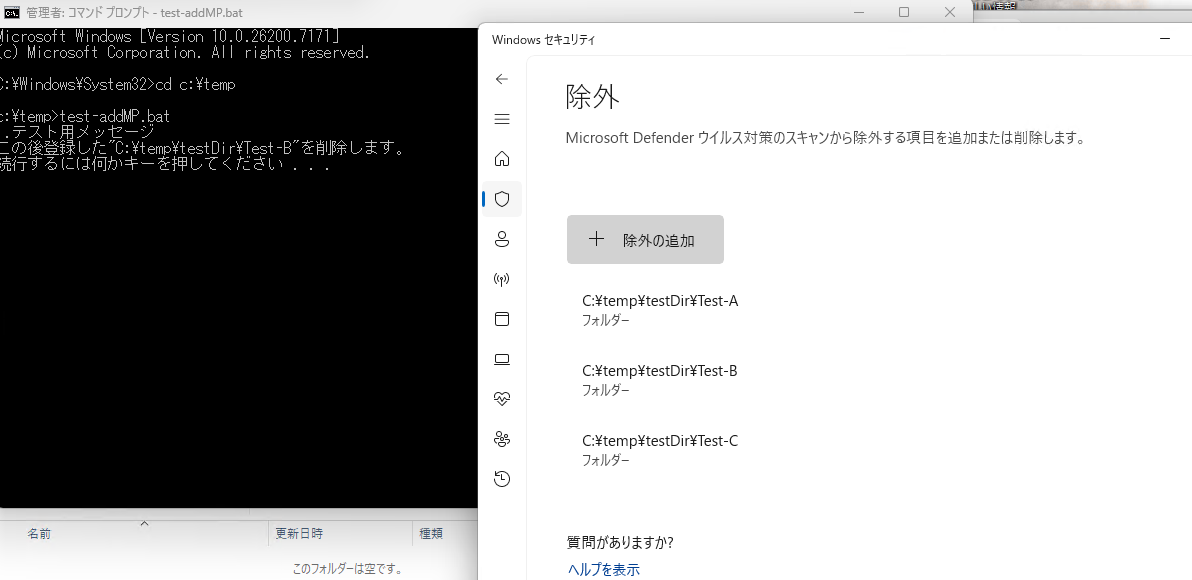
Task: Sort by 名前 column in Explorer
Action: point(40,534)
